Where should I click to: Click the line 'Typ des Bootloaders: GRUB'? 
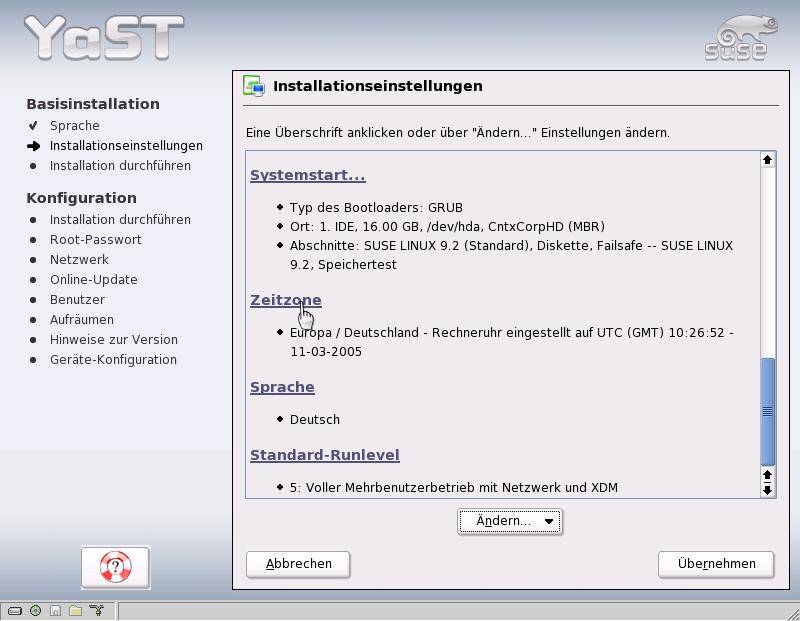(376, 208)
